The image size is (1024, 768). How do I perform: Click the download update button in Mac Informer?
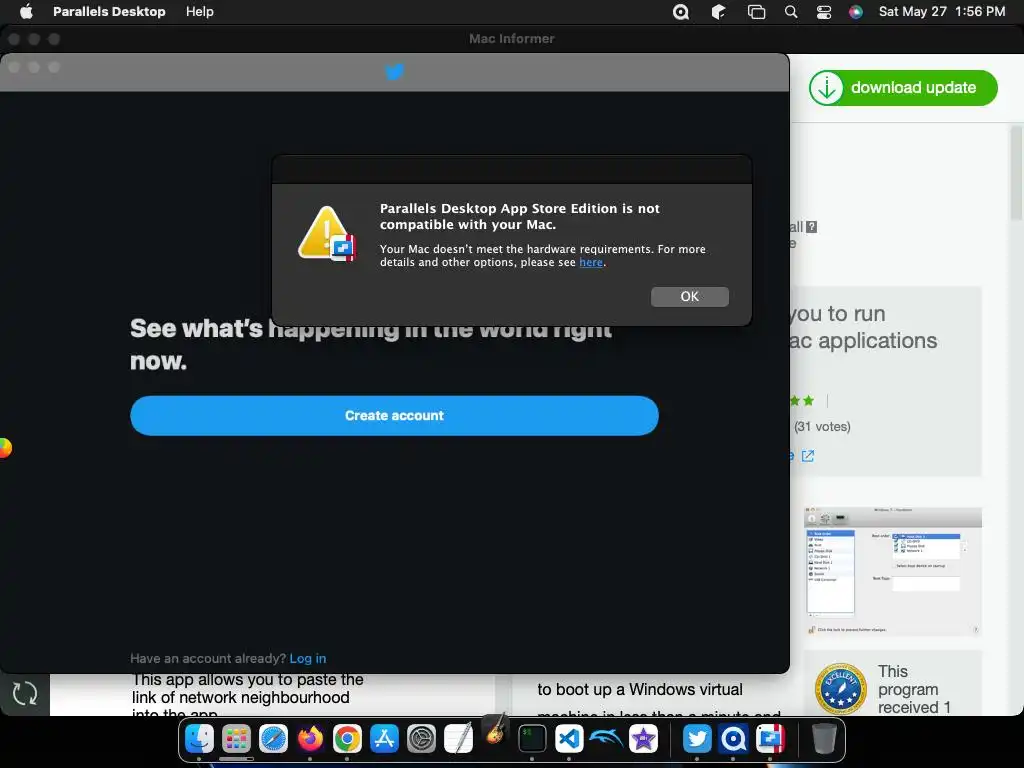pos(903,88)
